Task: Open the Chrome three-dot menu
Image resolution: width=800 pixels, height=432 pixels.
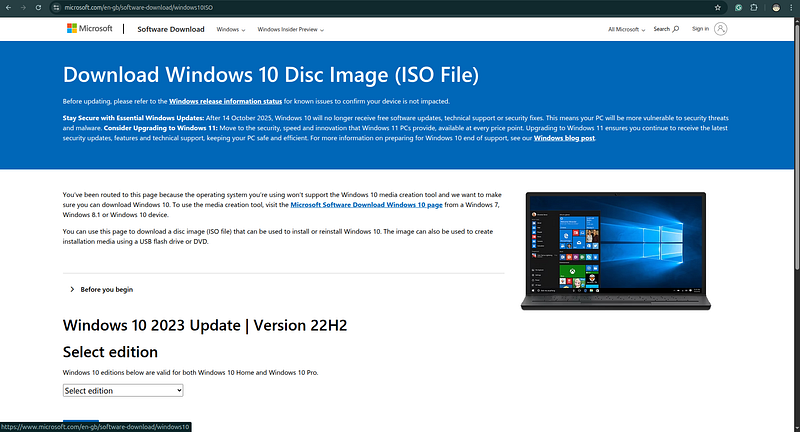Action: click(791, 8)
